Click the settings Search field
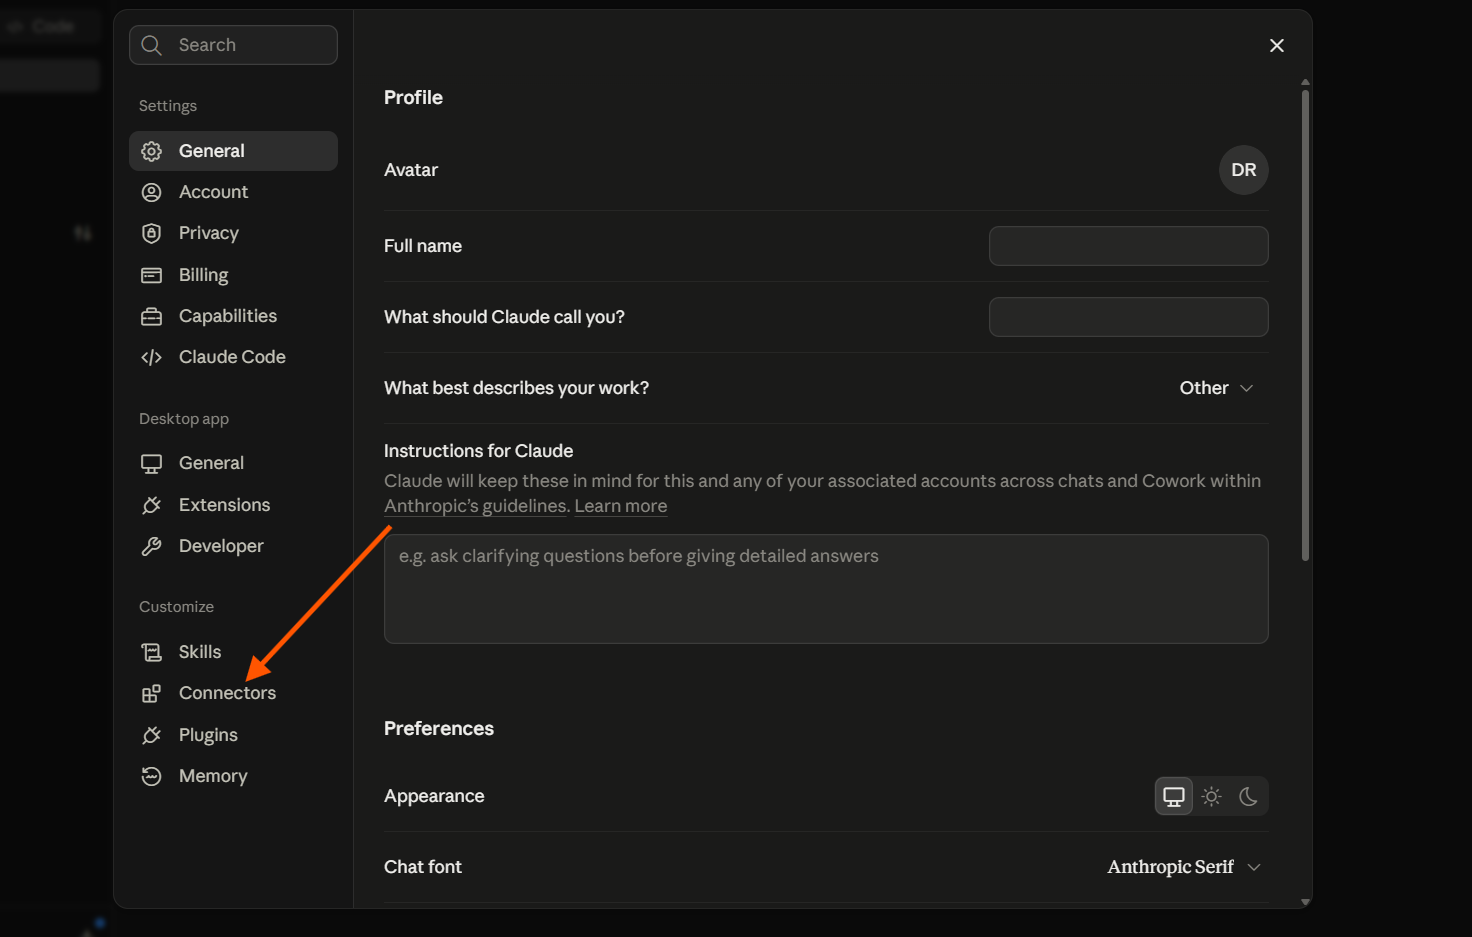The height and width of the screenshot is (937, 1472). pos(233,45)
